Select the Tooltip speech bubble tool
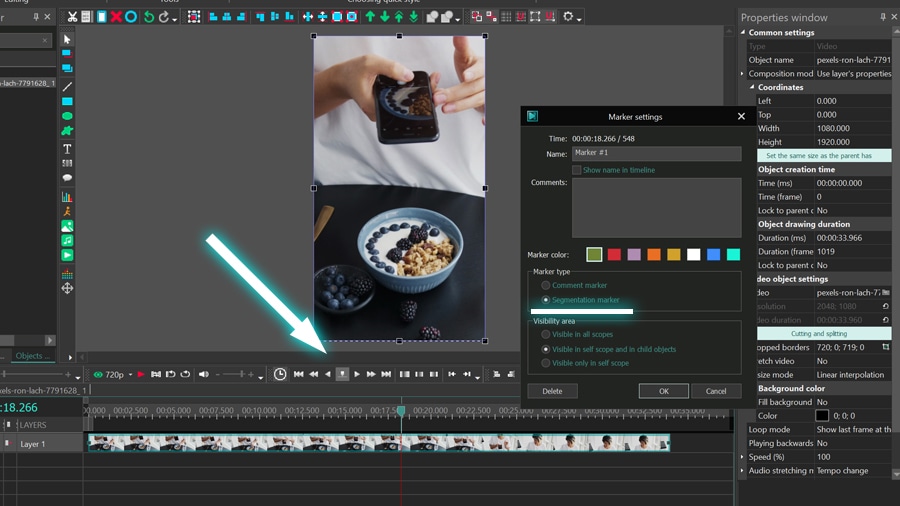900x506 pixels. click(x=67, y=178)
